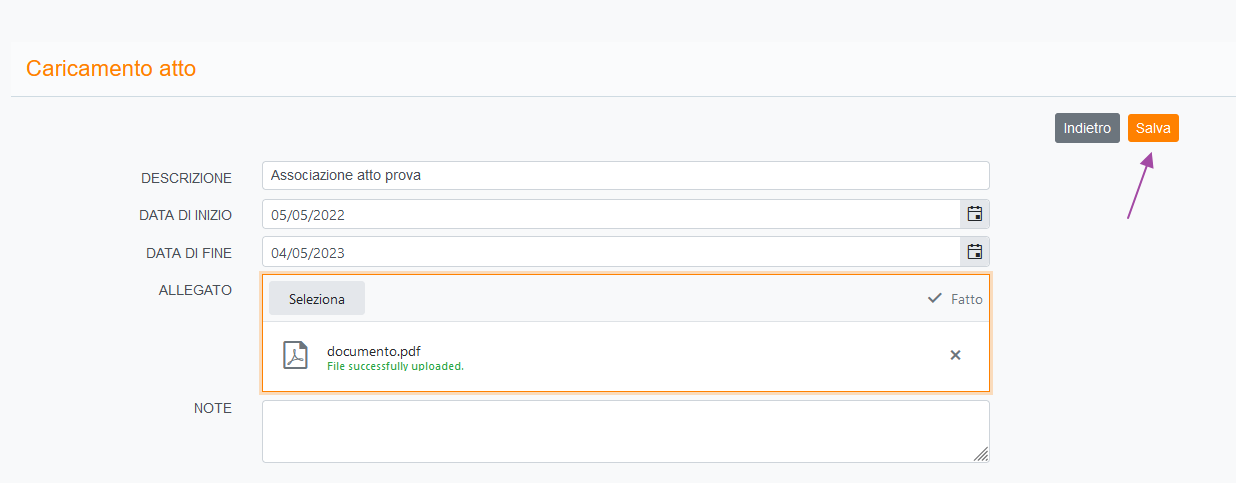Click the Fatto checkmark icon
This screenshot has width=1236, height=483.
935,298
